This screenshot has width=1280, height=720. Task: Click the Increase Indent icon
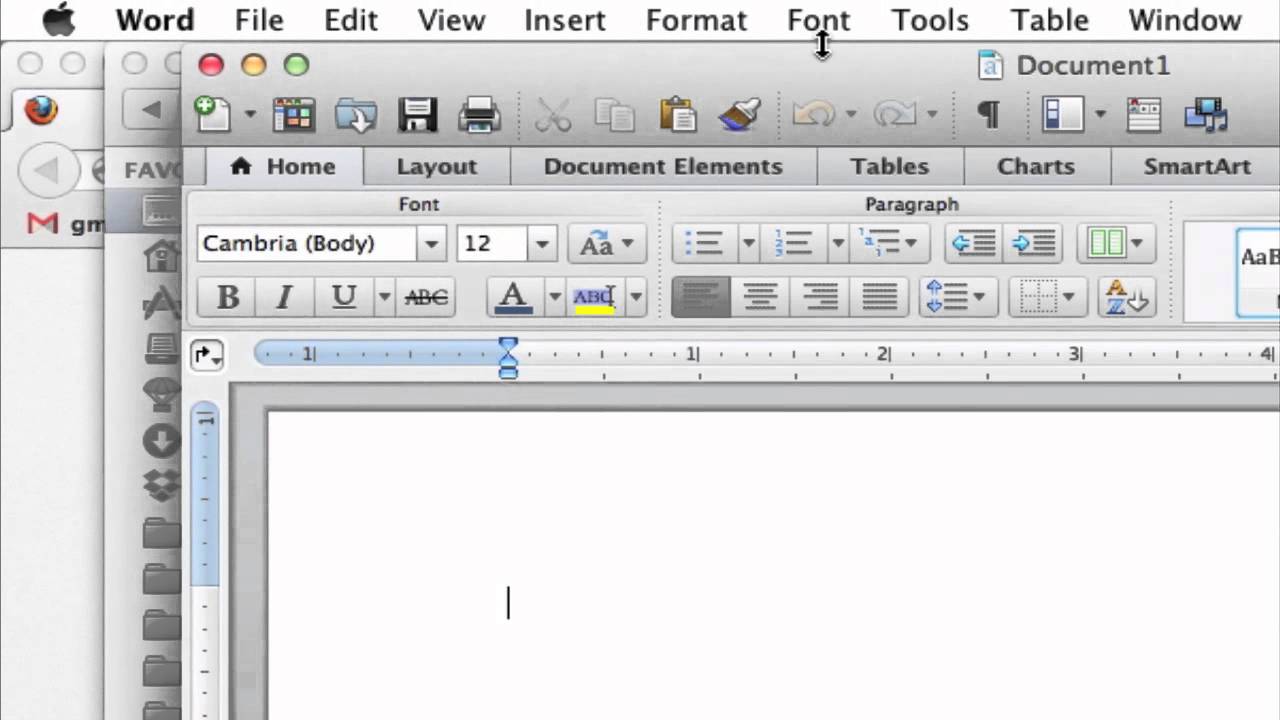pyautogui.click(x=1033, y=243)
